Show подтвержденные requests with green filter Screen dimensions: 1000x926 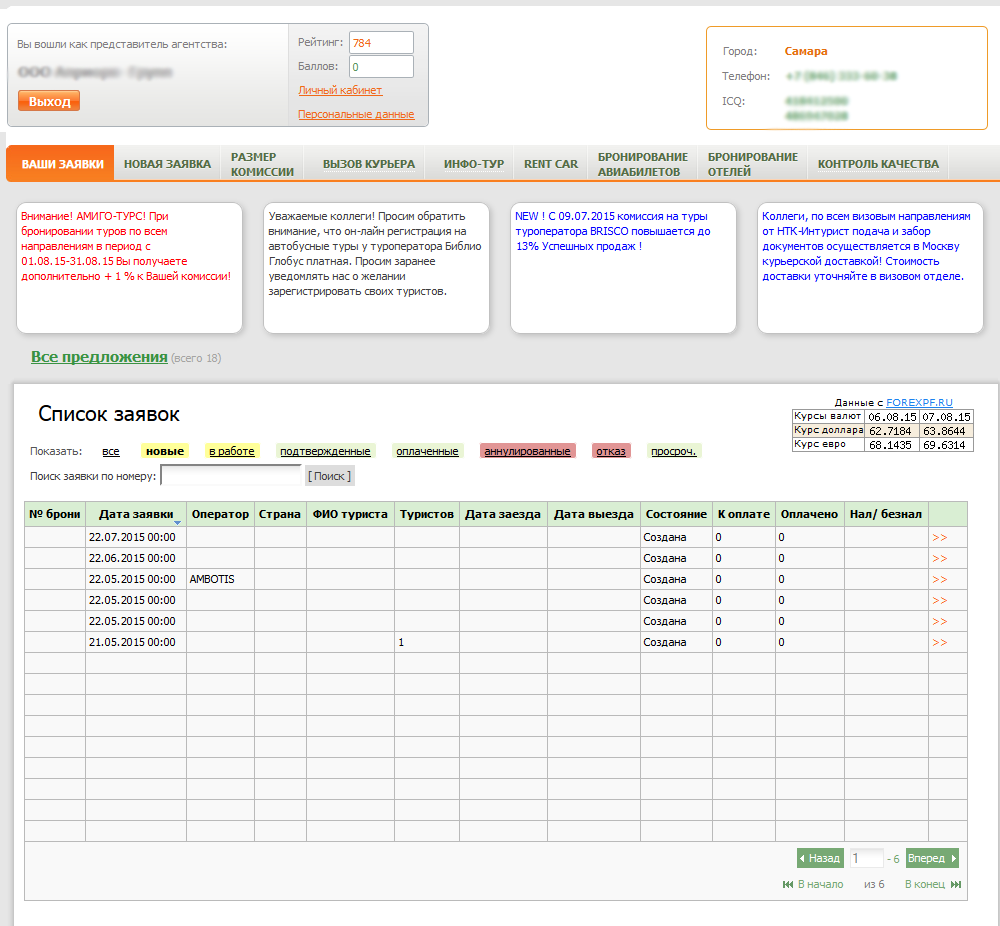point(325,451)
